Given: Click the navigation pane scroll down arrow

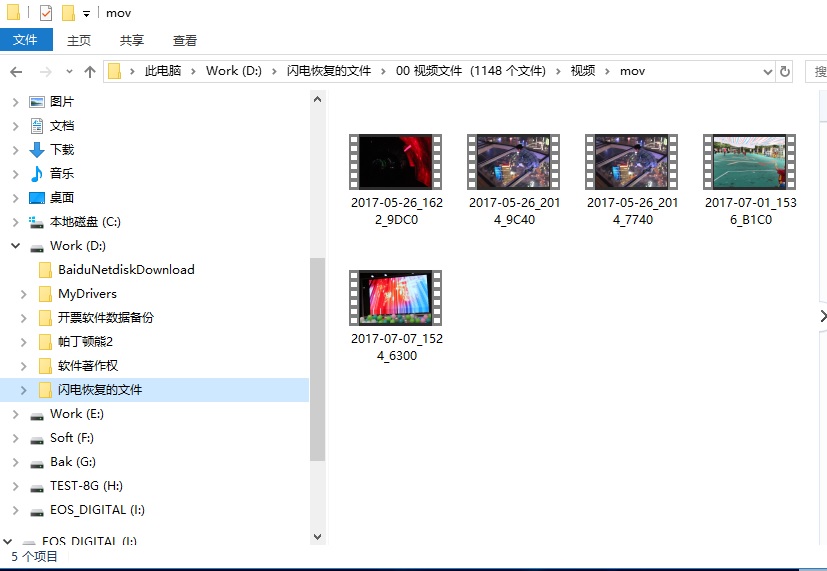Looking at the screenshot, I should [x=318, y=537].
